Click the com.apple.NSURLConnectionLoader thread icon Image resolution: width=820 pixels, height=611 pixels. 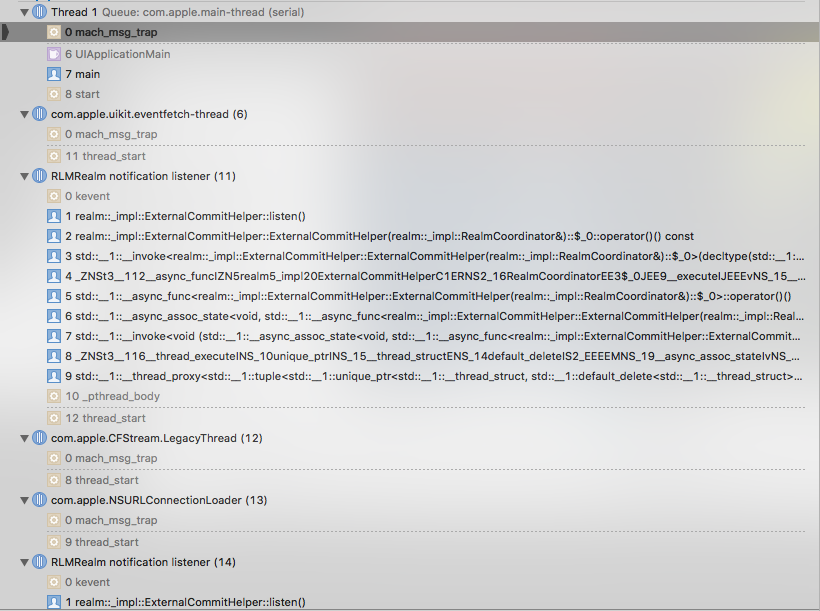[37, 500]
